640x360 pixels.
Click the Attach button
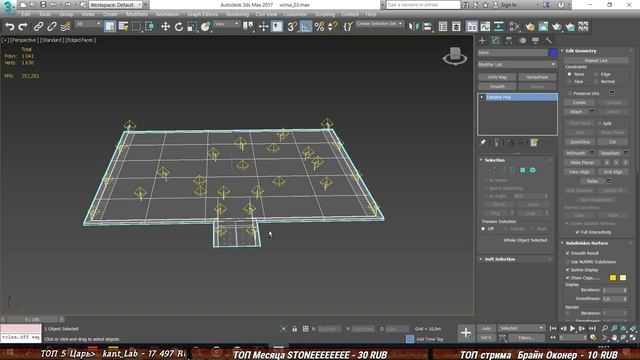(x=576, y=111)
